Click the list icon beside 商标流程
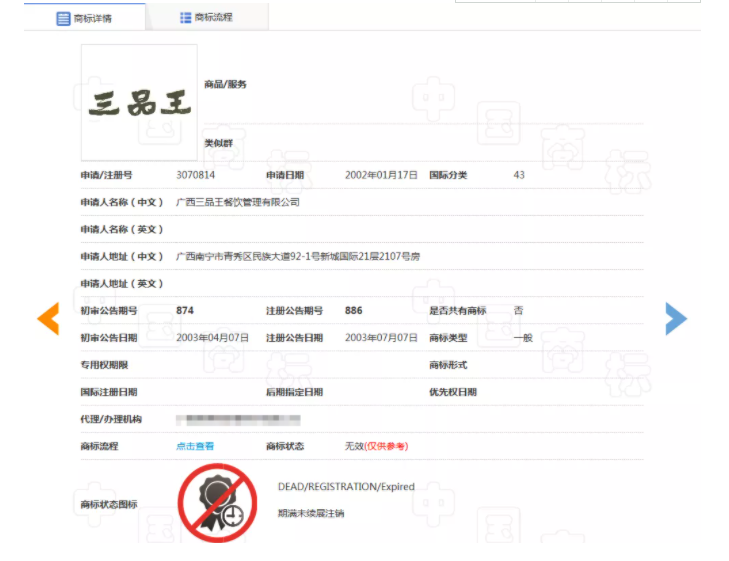Image resolution: width=729 pixels, height=561 pixels. pos(185,18)
